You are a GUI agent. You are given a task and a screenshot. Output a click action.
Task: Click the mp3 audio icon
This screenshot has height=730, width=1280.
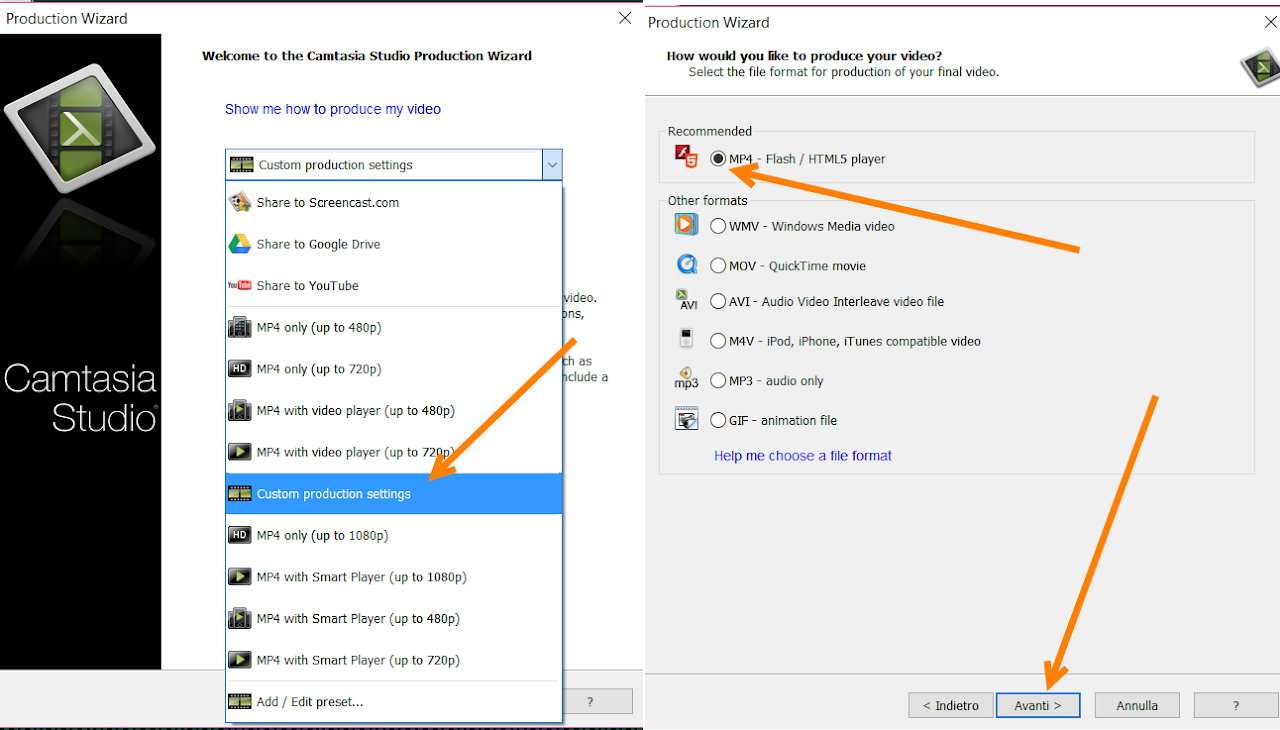[x=686, y=379]
